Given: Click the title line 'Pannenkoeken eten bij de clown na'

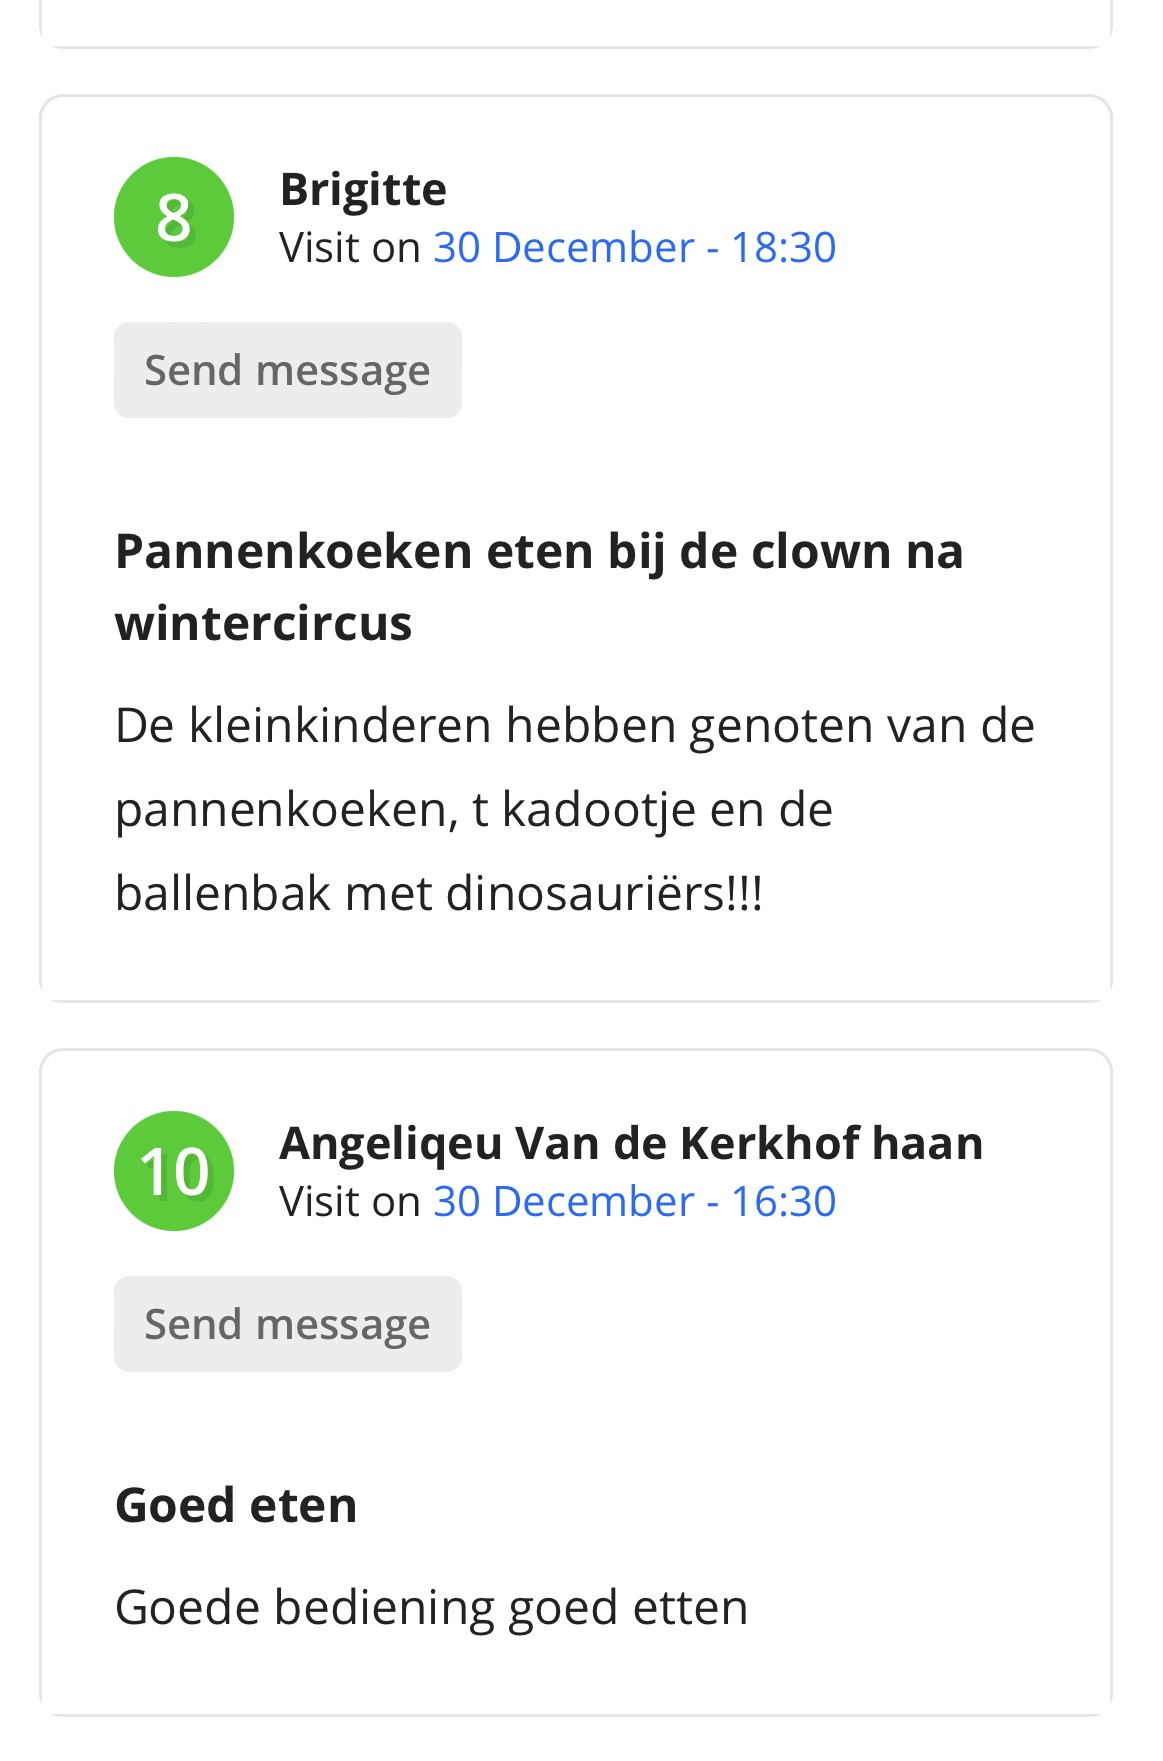Looking at the screenshot, I should 539,552.
